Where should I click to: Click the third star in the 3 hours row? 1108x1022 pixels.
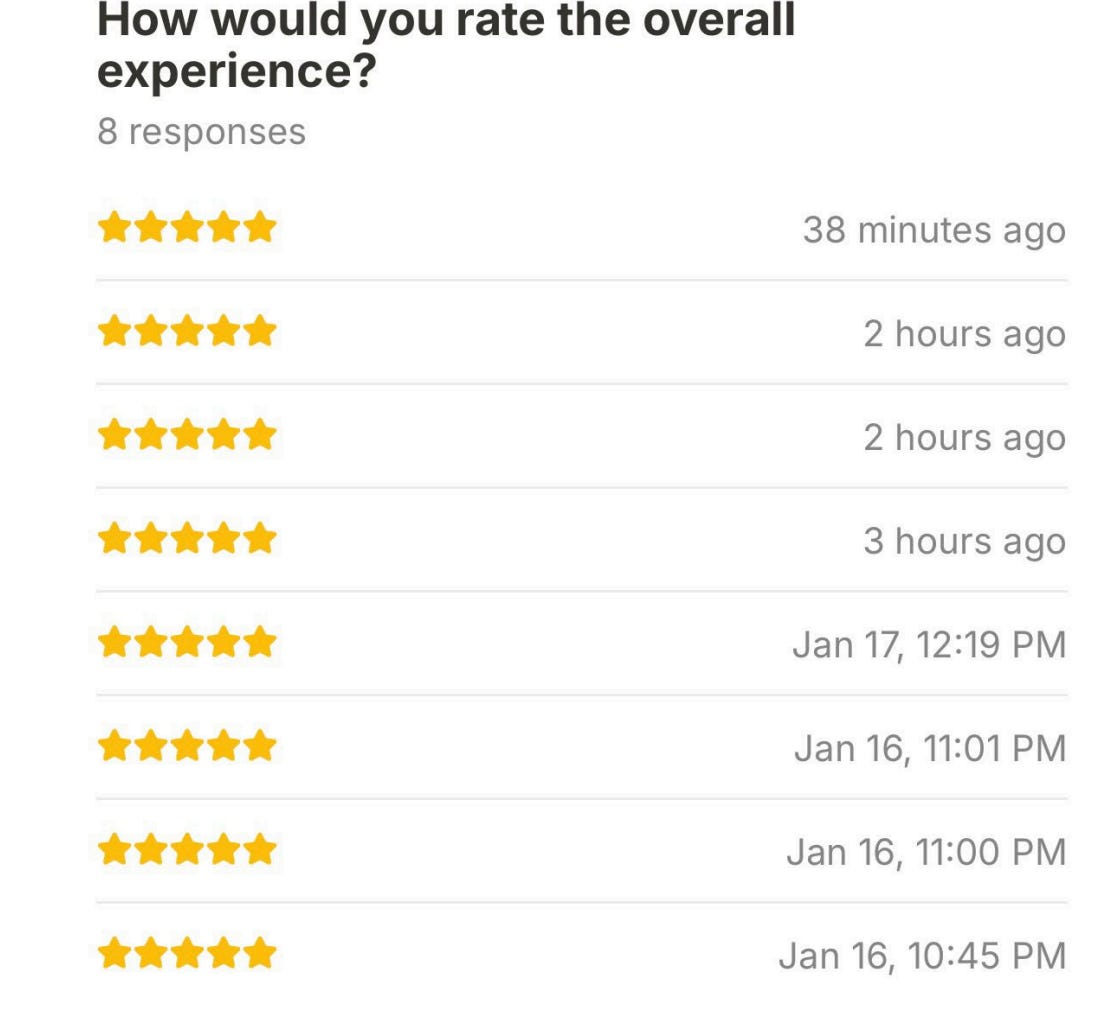tap(187, 538)
